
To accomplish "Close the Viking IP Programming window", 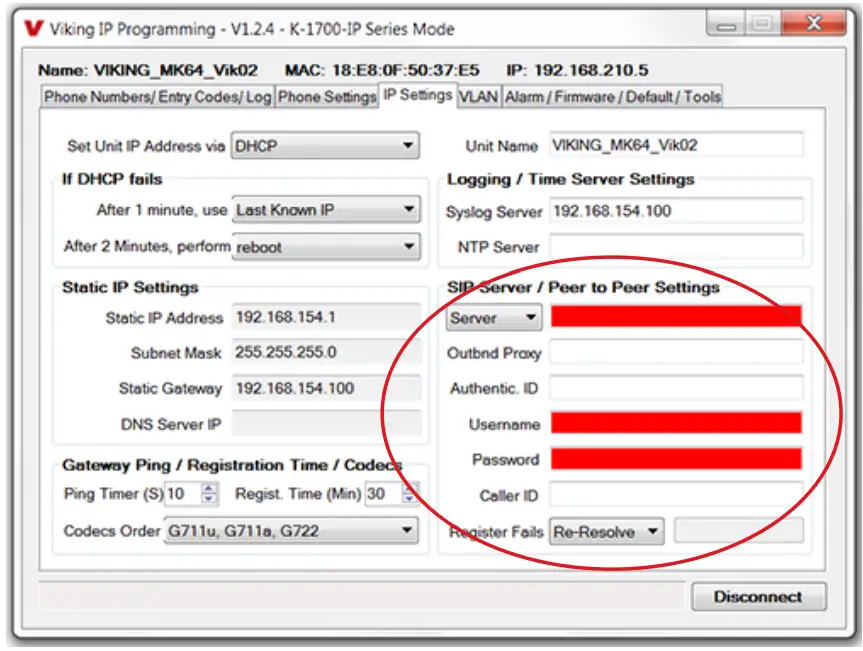I will [x=813, y=23].
